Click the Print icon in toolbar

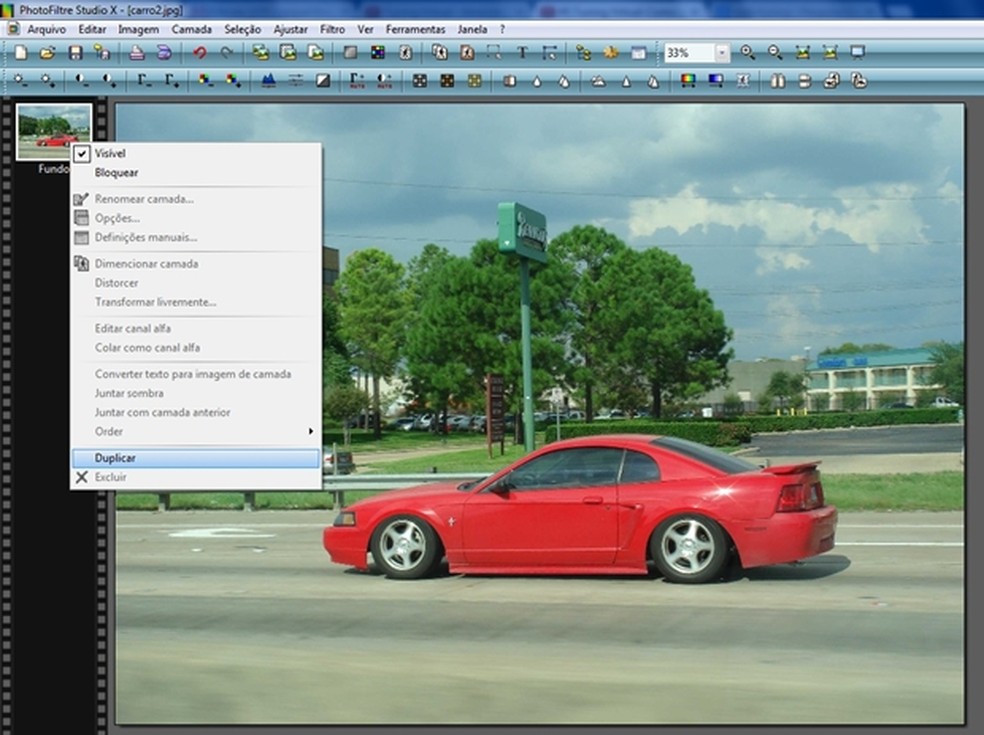[x=135, y=53]
